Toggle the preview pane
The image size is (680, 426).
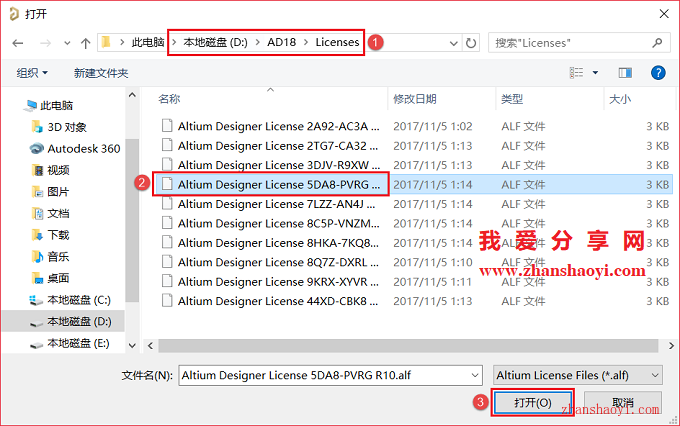click(625, 72)
